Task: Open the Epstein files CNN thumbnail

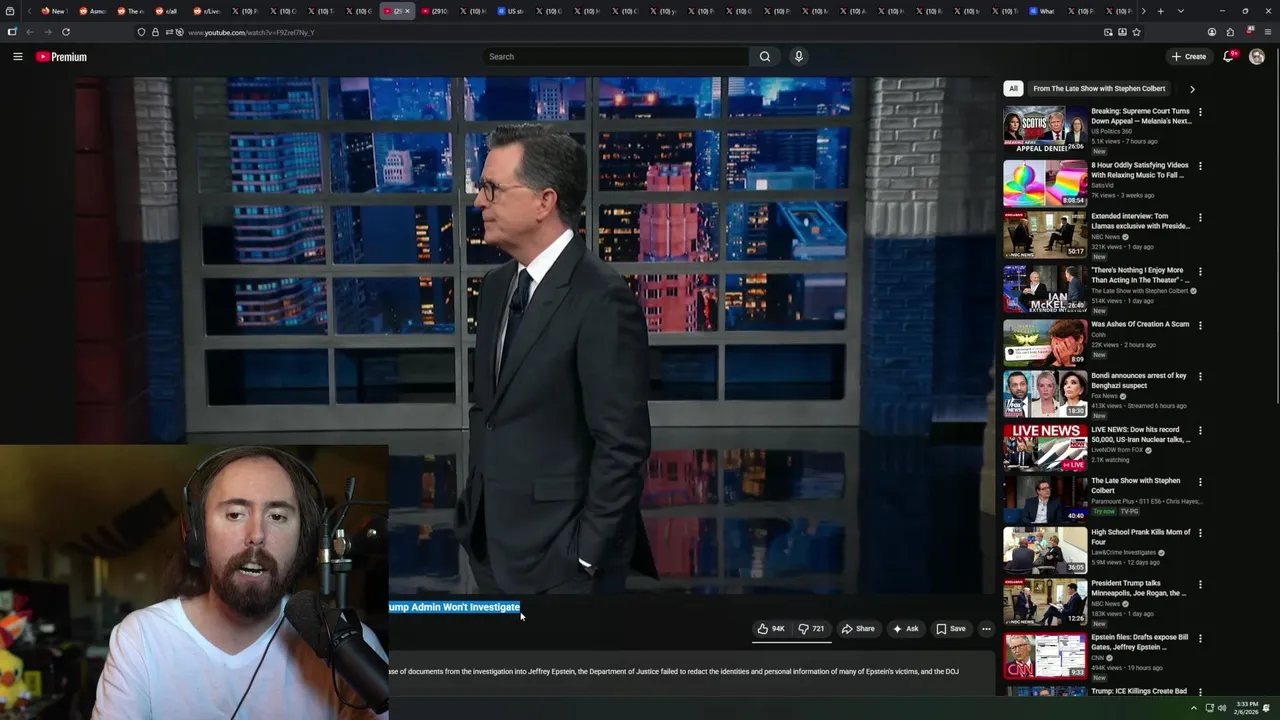Action: [x=1045, y=655]
